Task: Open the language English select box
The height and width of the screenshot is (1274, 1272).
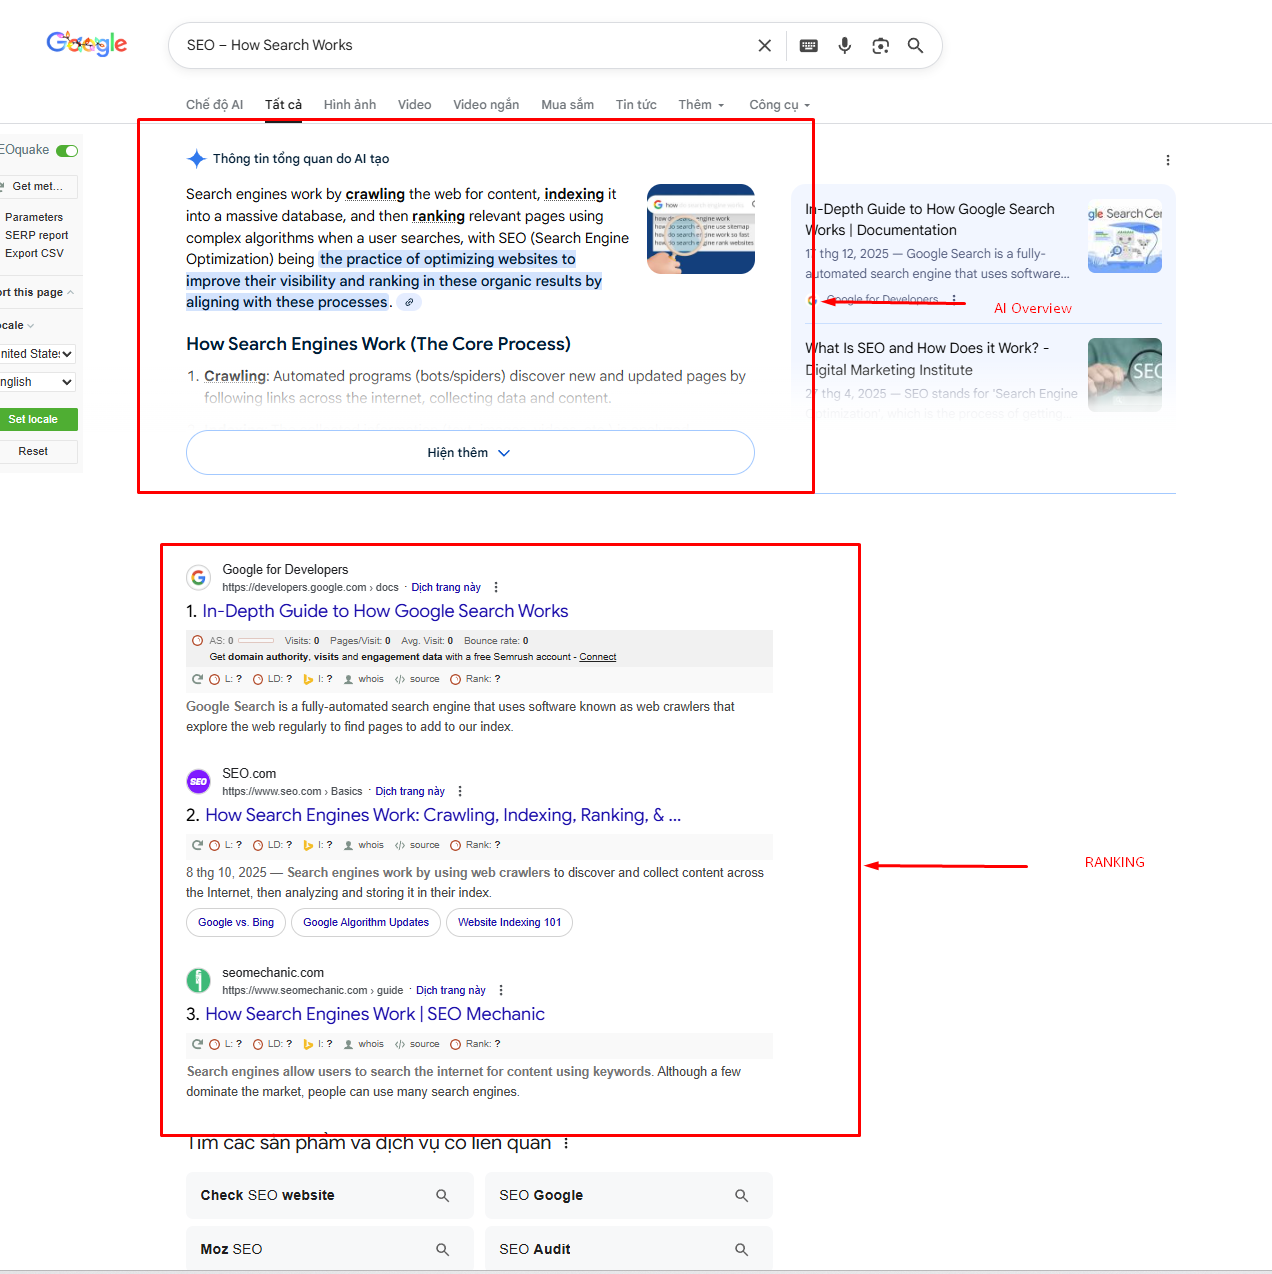Action: (x=37, y=382)
